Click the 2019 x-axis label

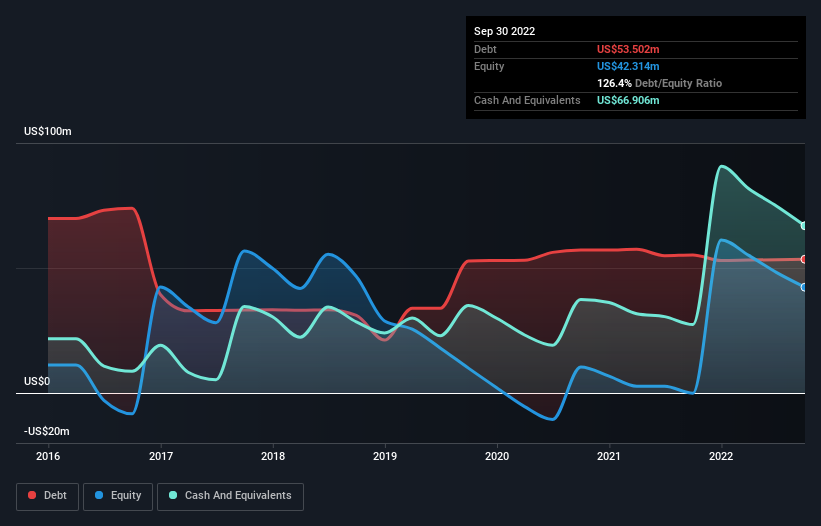(385, 456)
